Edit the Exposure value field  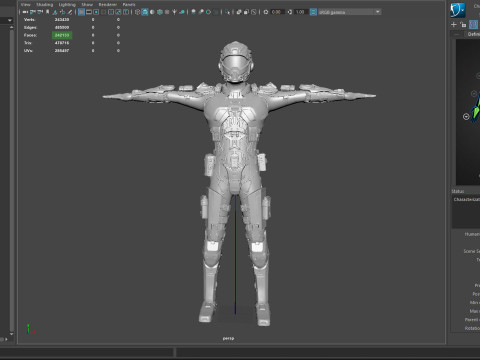(x=277, y=12)
